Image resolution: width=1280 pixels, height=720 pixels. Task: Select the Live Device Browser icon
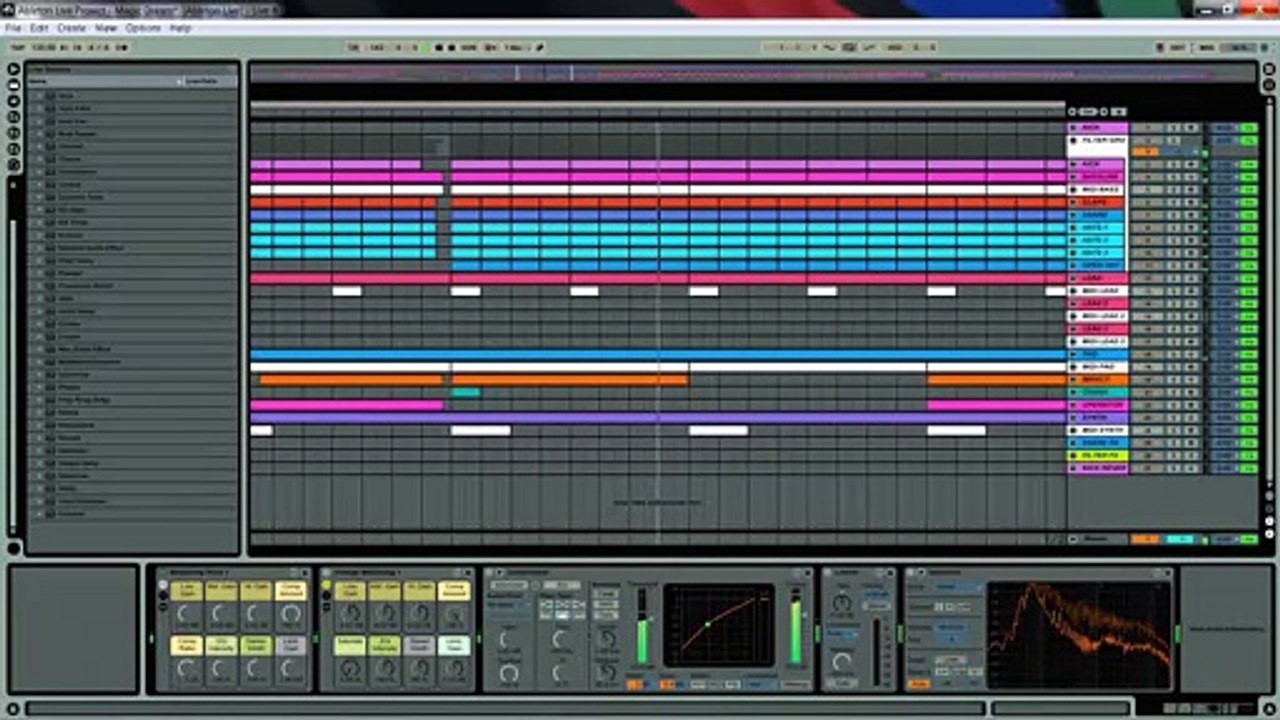14,85
